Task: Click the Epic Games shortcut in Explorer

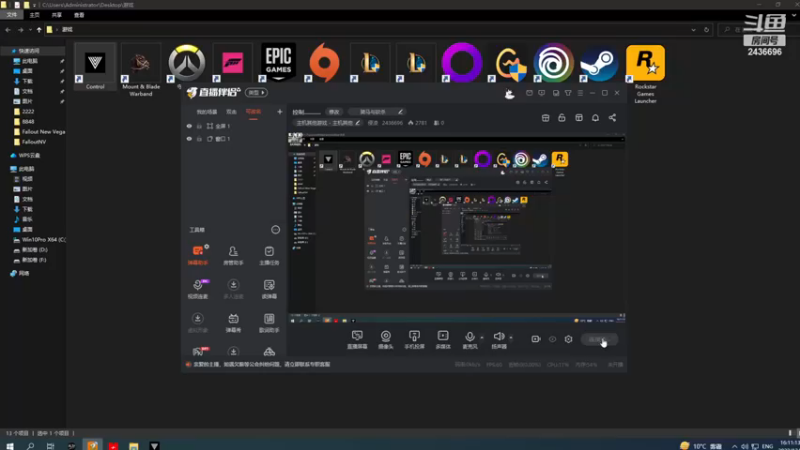Action: click(x=278, y=63)
